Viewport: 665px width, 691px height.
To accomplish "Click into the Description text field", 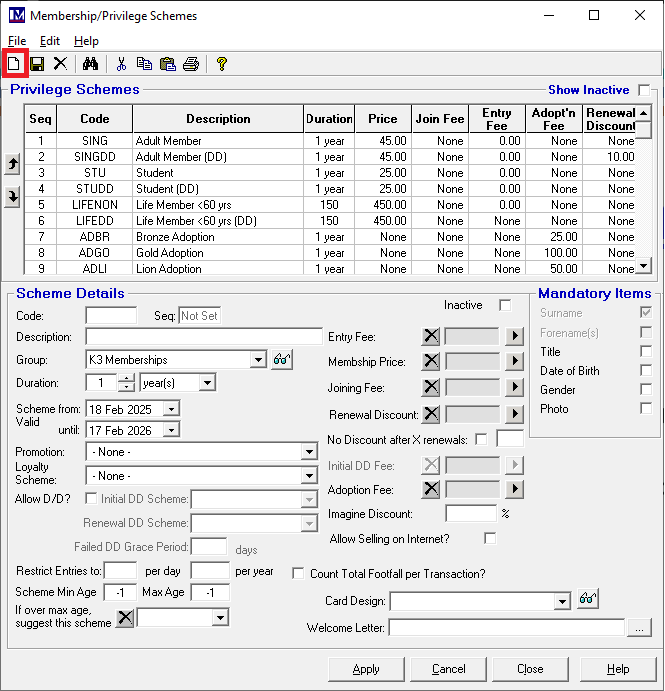I will [x=204, y=337].
